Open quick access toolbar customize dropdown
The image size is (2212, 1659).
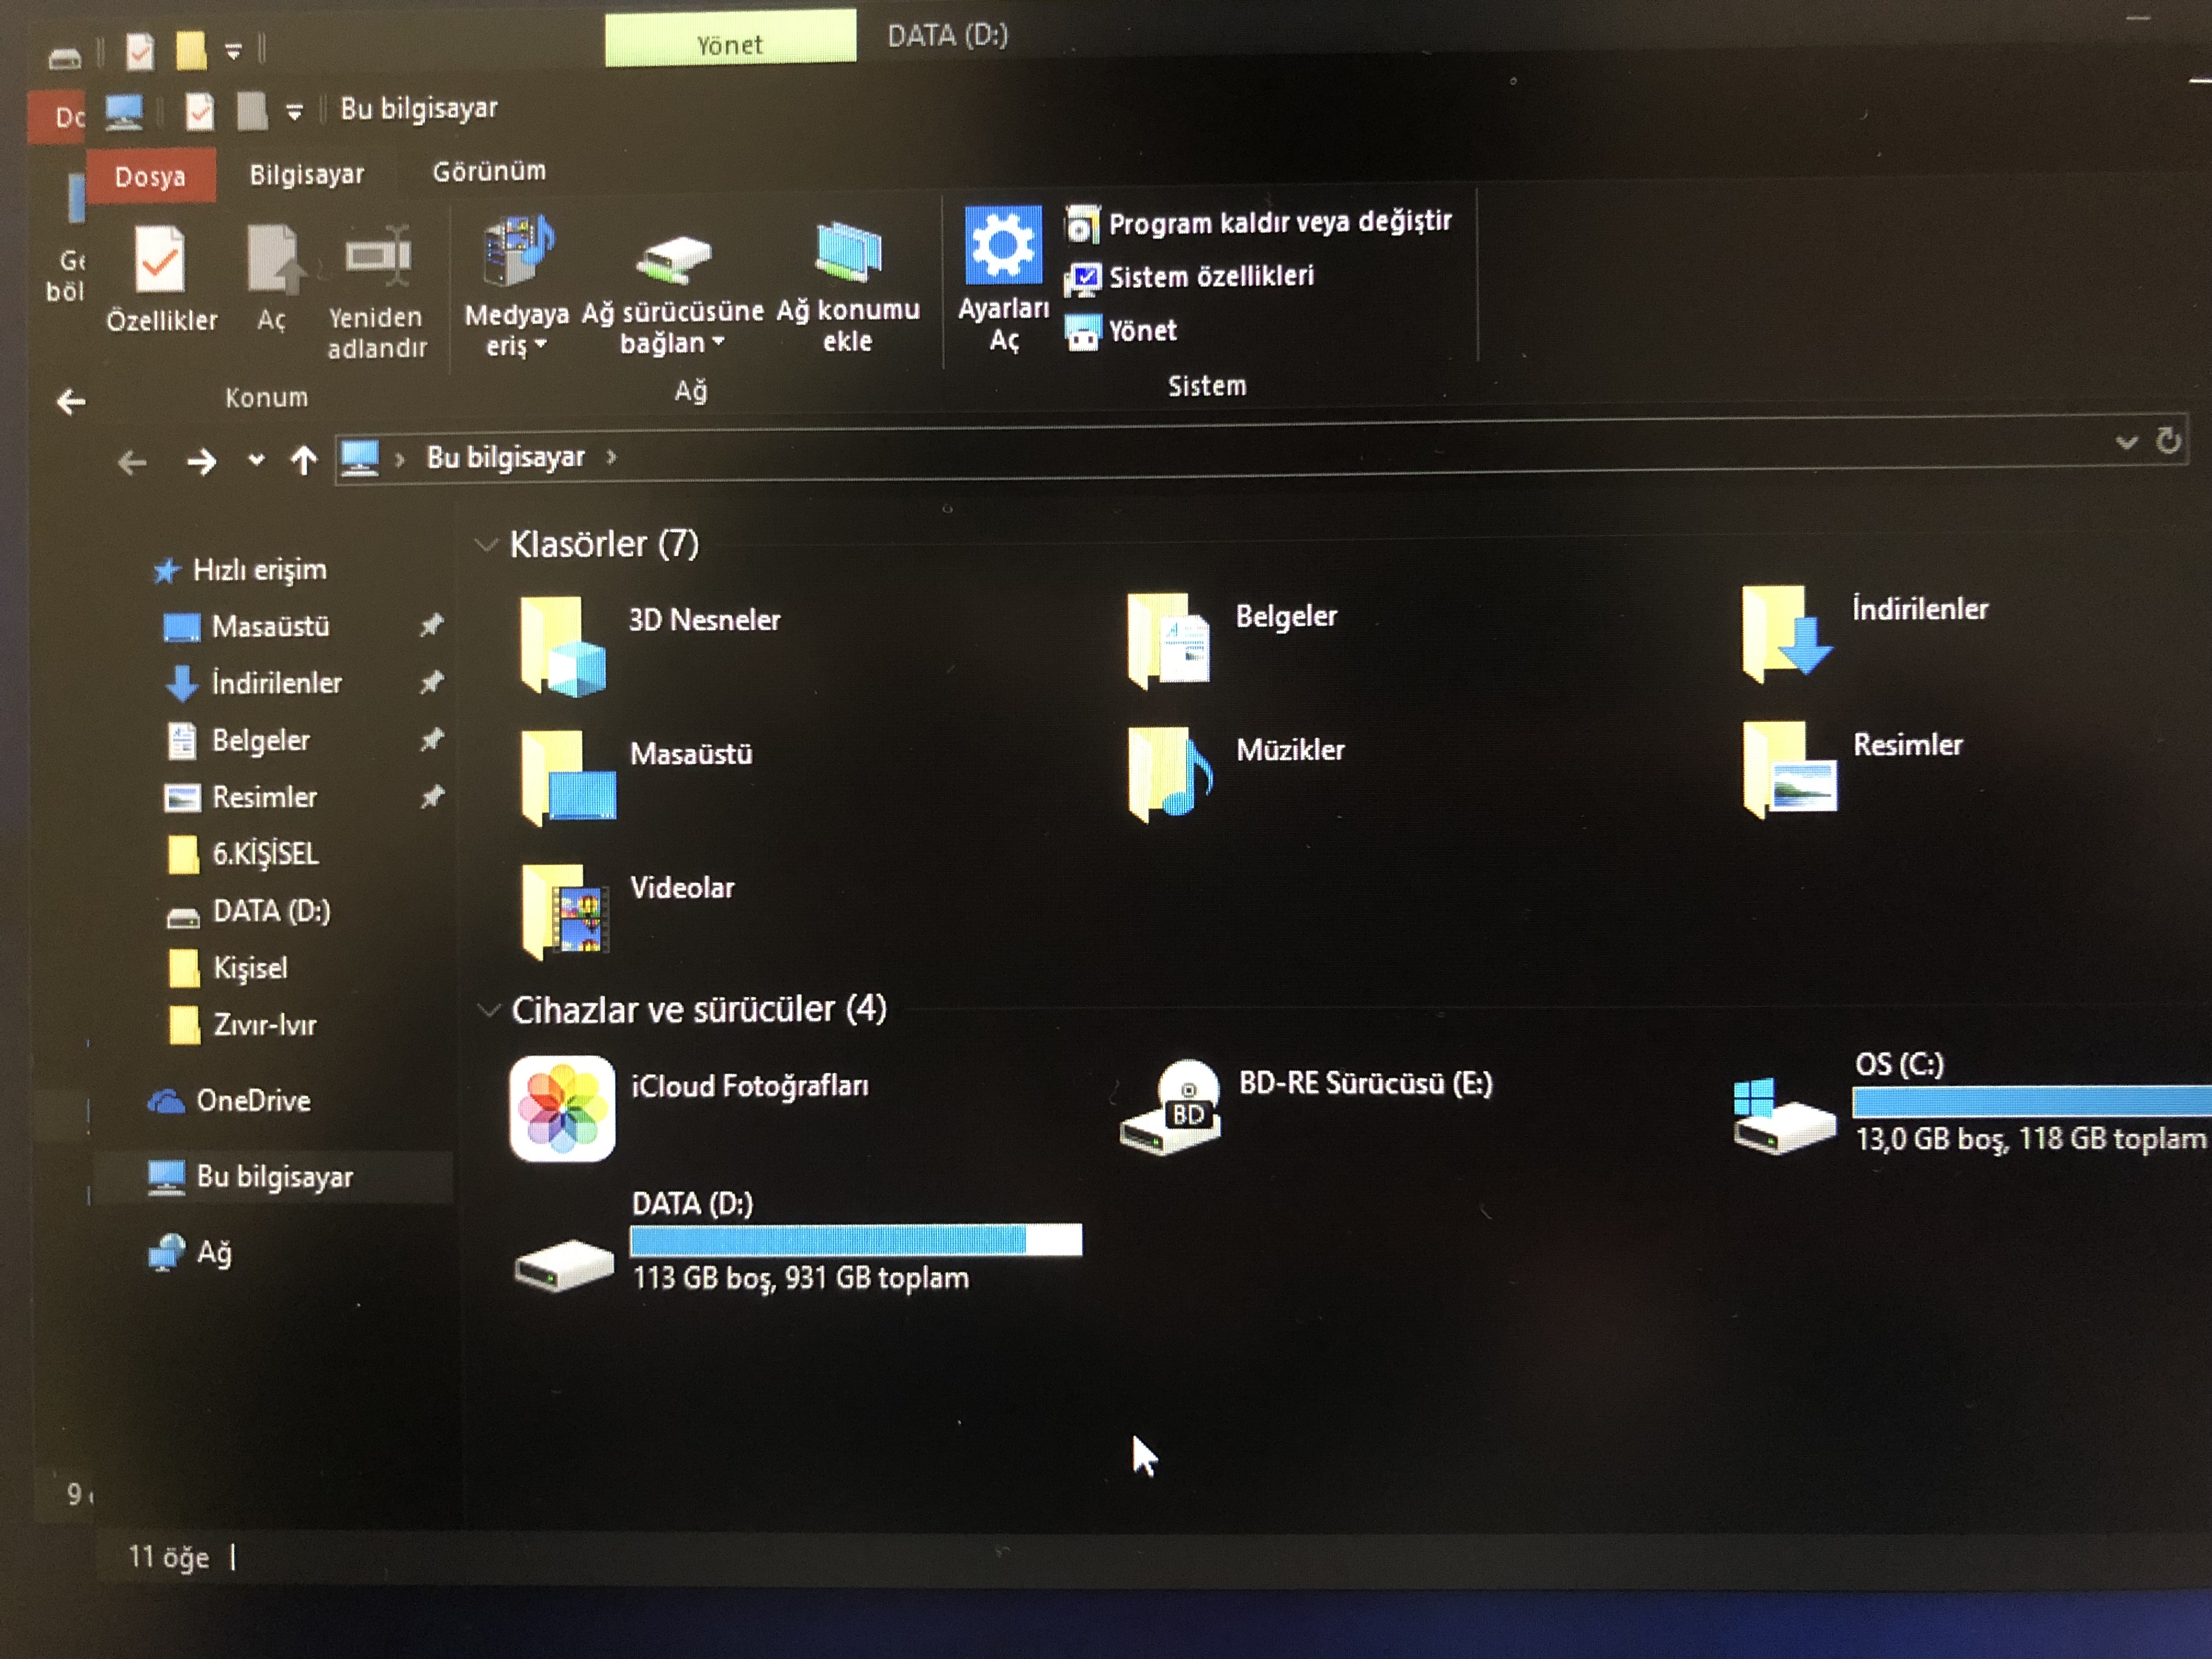click(294, 112)
